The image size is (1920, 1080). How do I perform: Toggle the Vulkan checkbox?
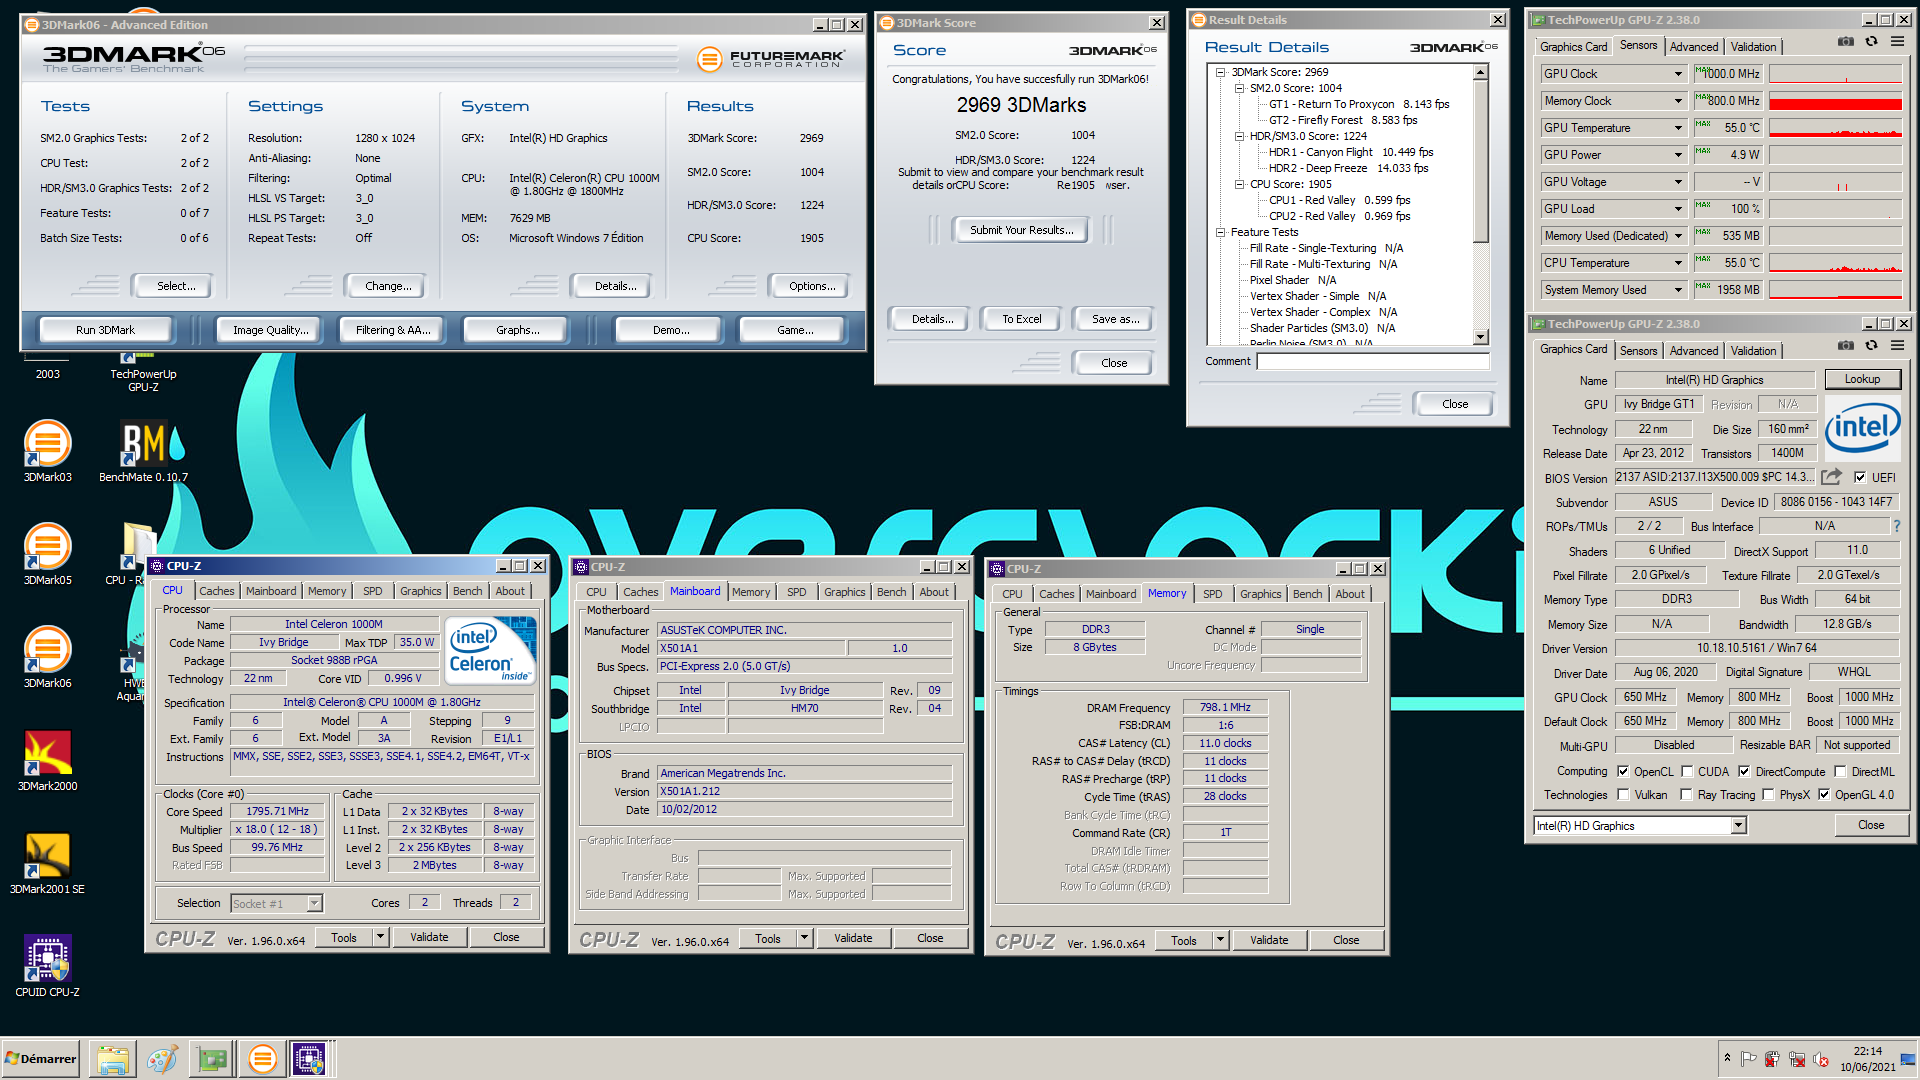(x=1623, y=795)
